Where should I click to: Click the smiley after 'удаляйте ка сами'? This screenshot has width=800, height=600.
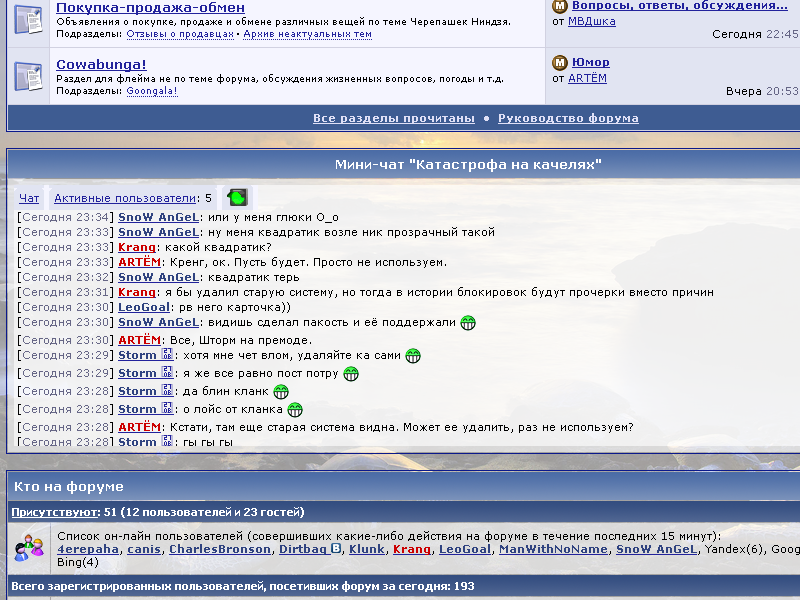tap(413, 356)
